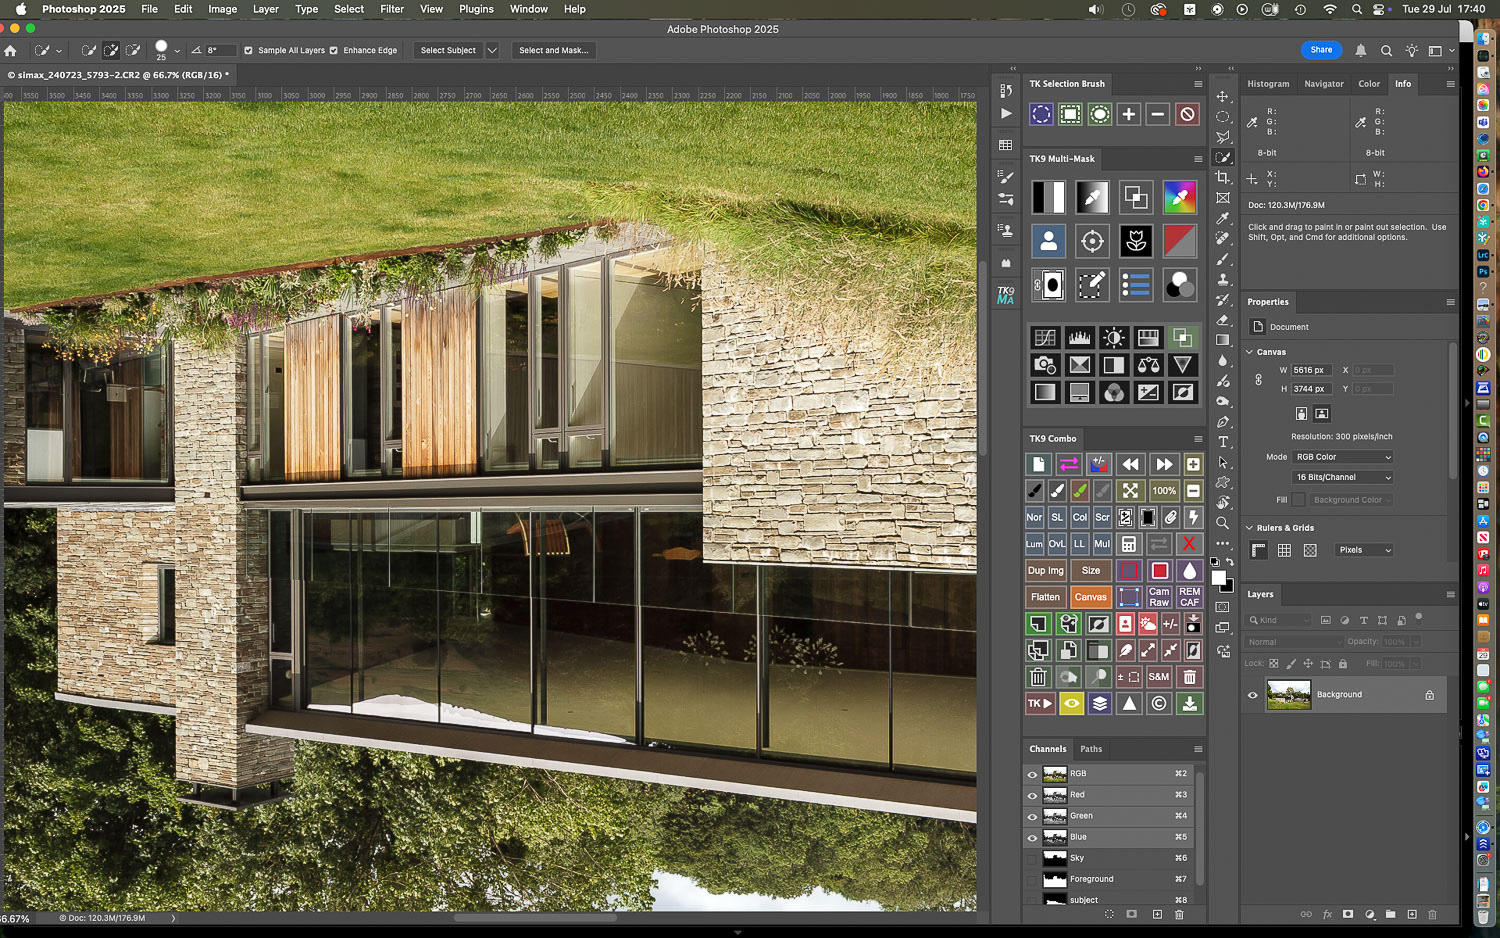
Task: Show the Foreground channel visibility box
Action: (x=1032, y=879)
